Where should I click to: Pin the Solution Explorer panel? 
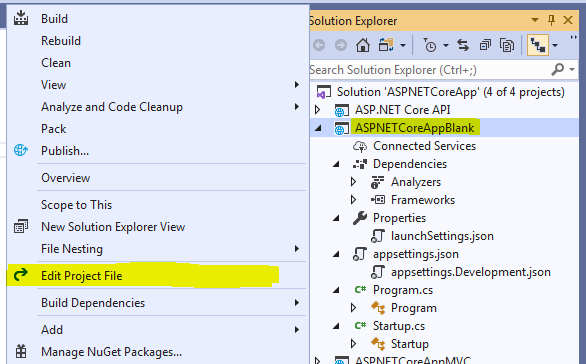tap(551, 20)
